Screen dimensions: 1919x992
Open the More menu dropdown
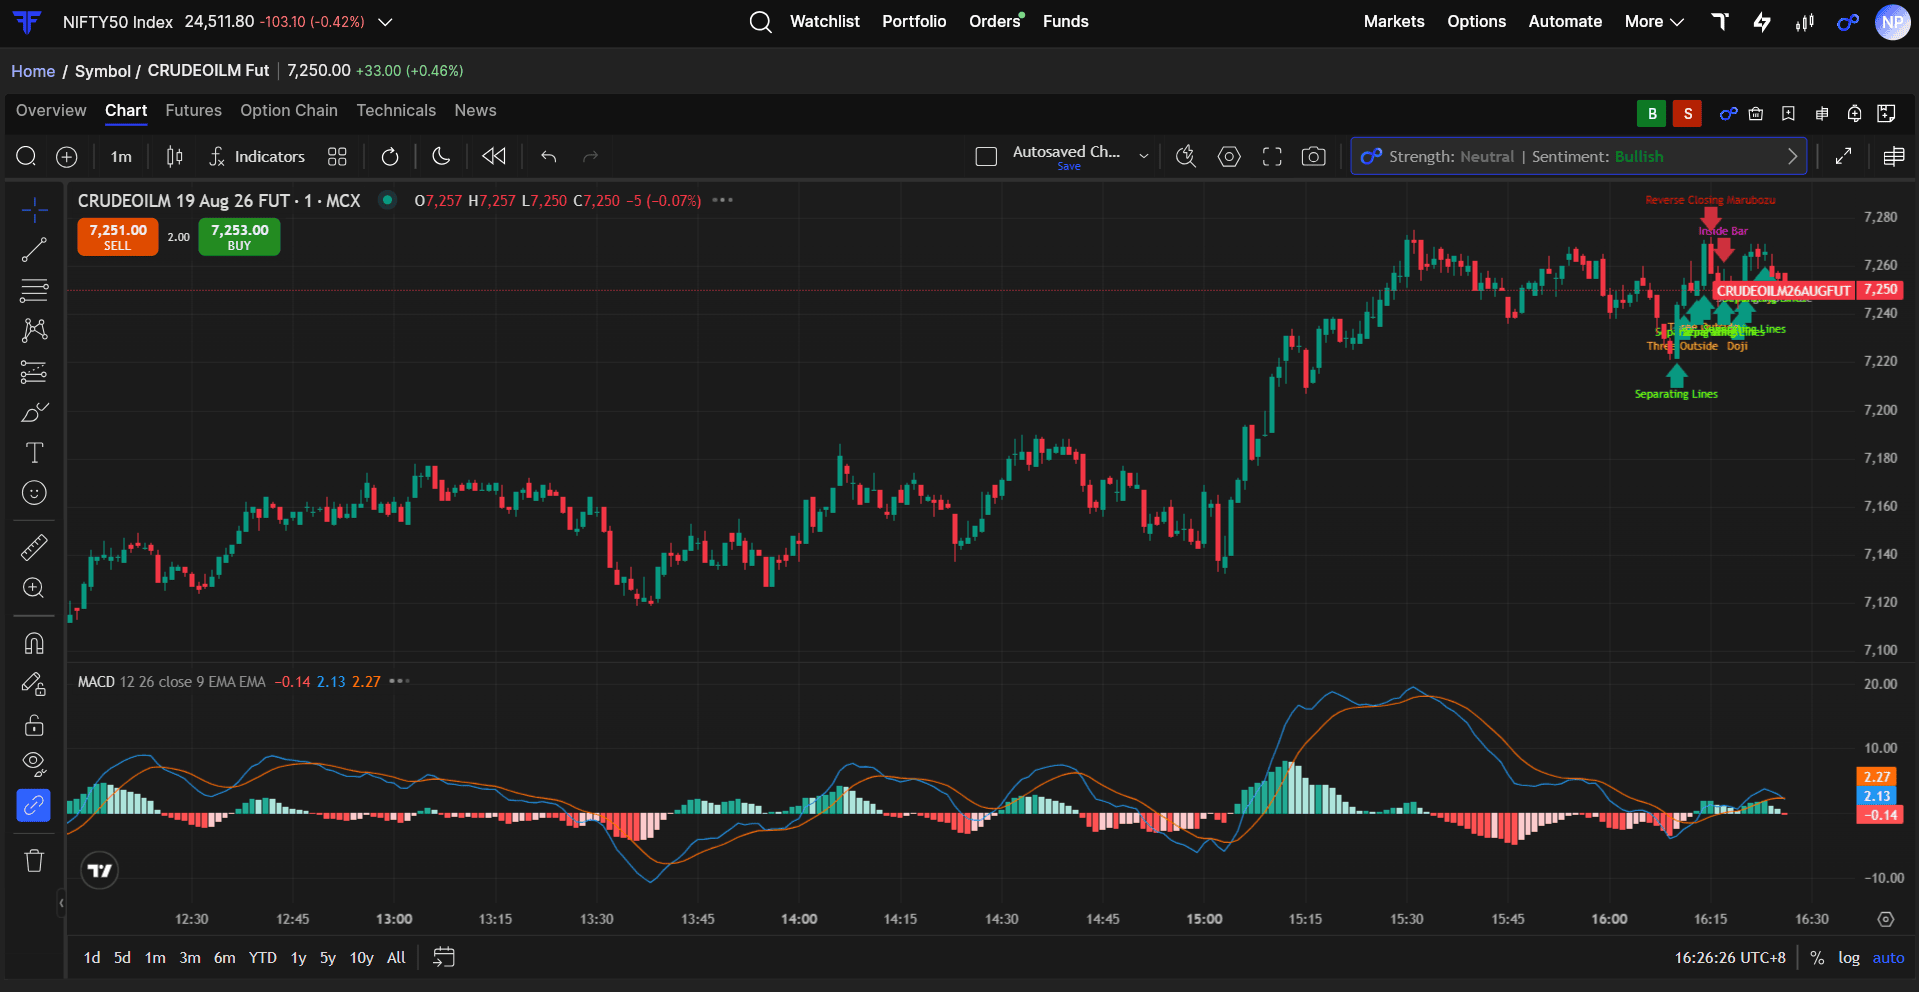(1654, 22)
